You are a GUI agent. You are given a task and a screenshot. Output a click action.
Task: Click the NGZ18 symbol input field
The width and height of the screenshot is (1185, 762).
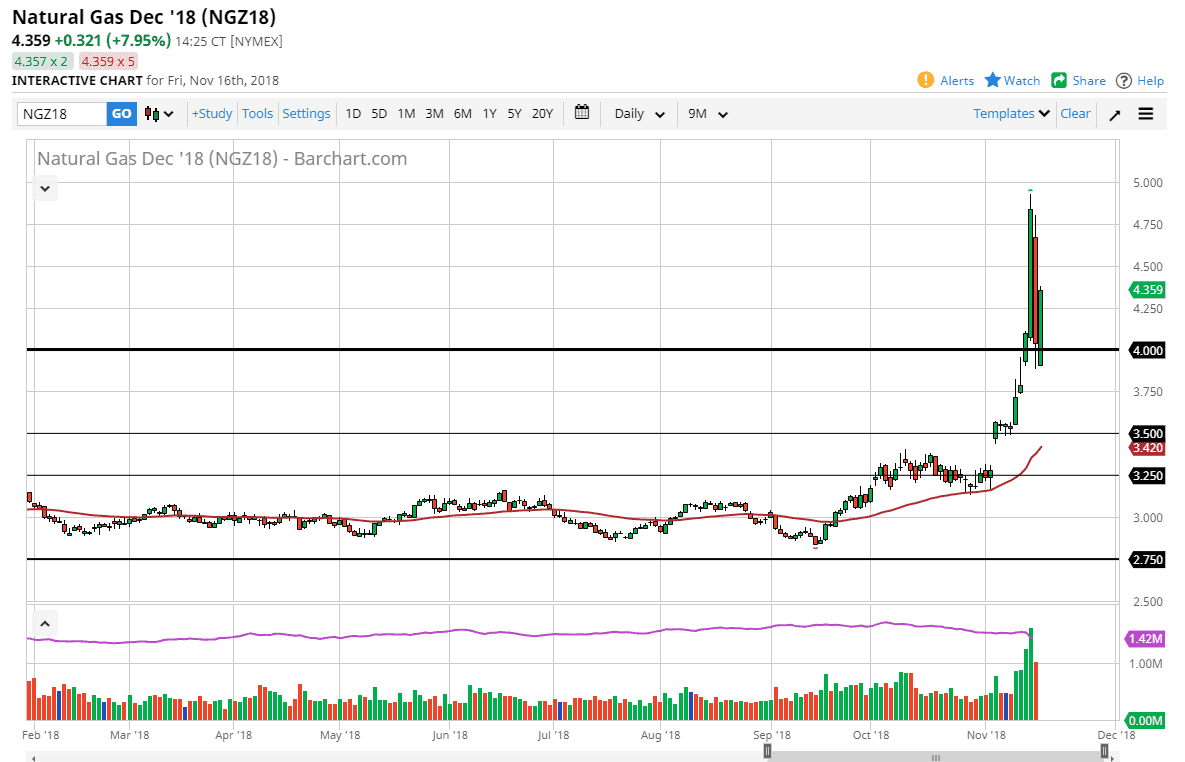pyautogui.click(x=62, y=113)
